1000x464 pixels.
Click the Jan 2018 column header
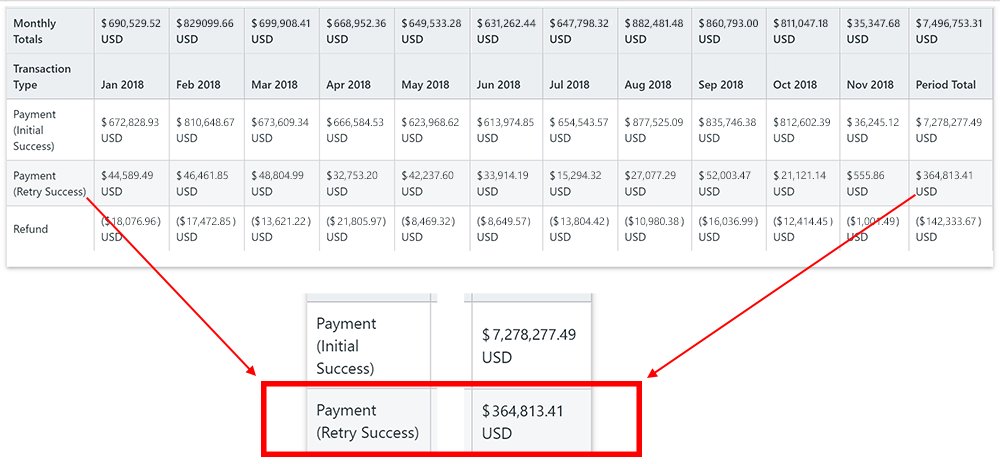click(122, 84)
